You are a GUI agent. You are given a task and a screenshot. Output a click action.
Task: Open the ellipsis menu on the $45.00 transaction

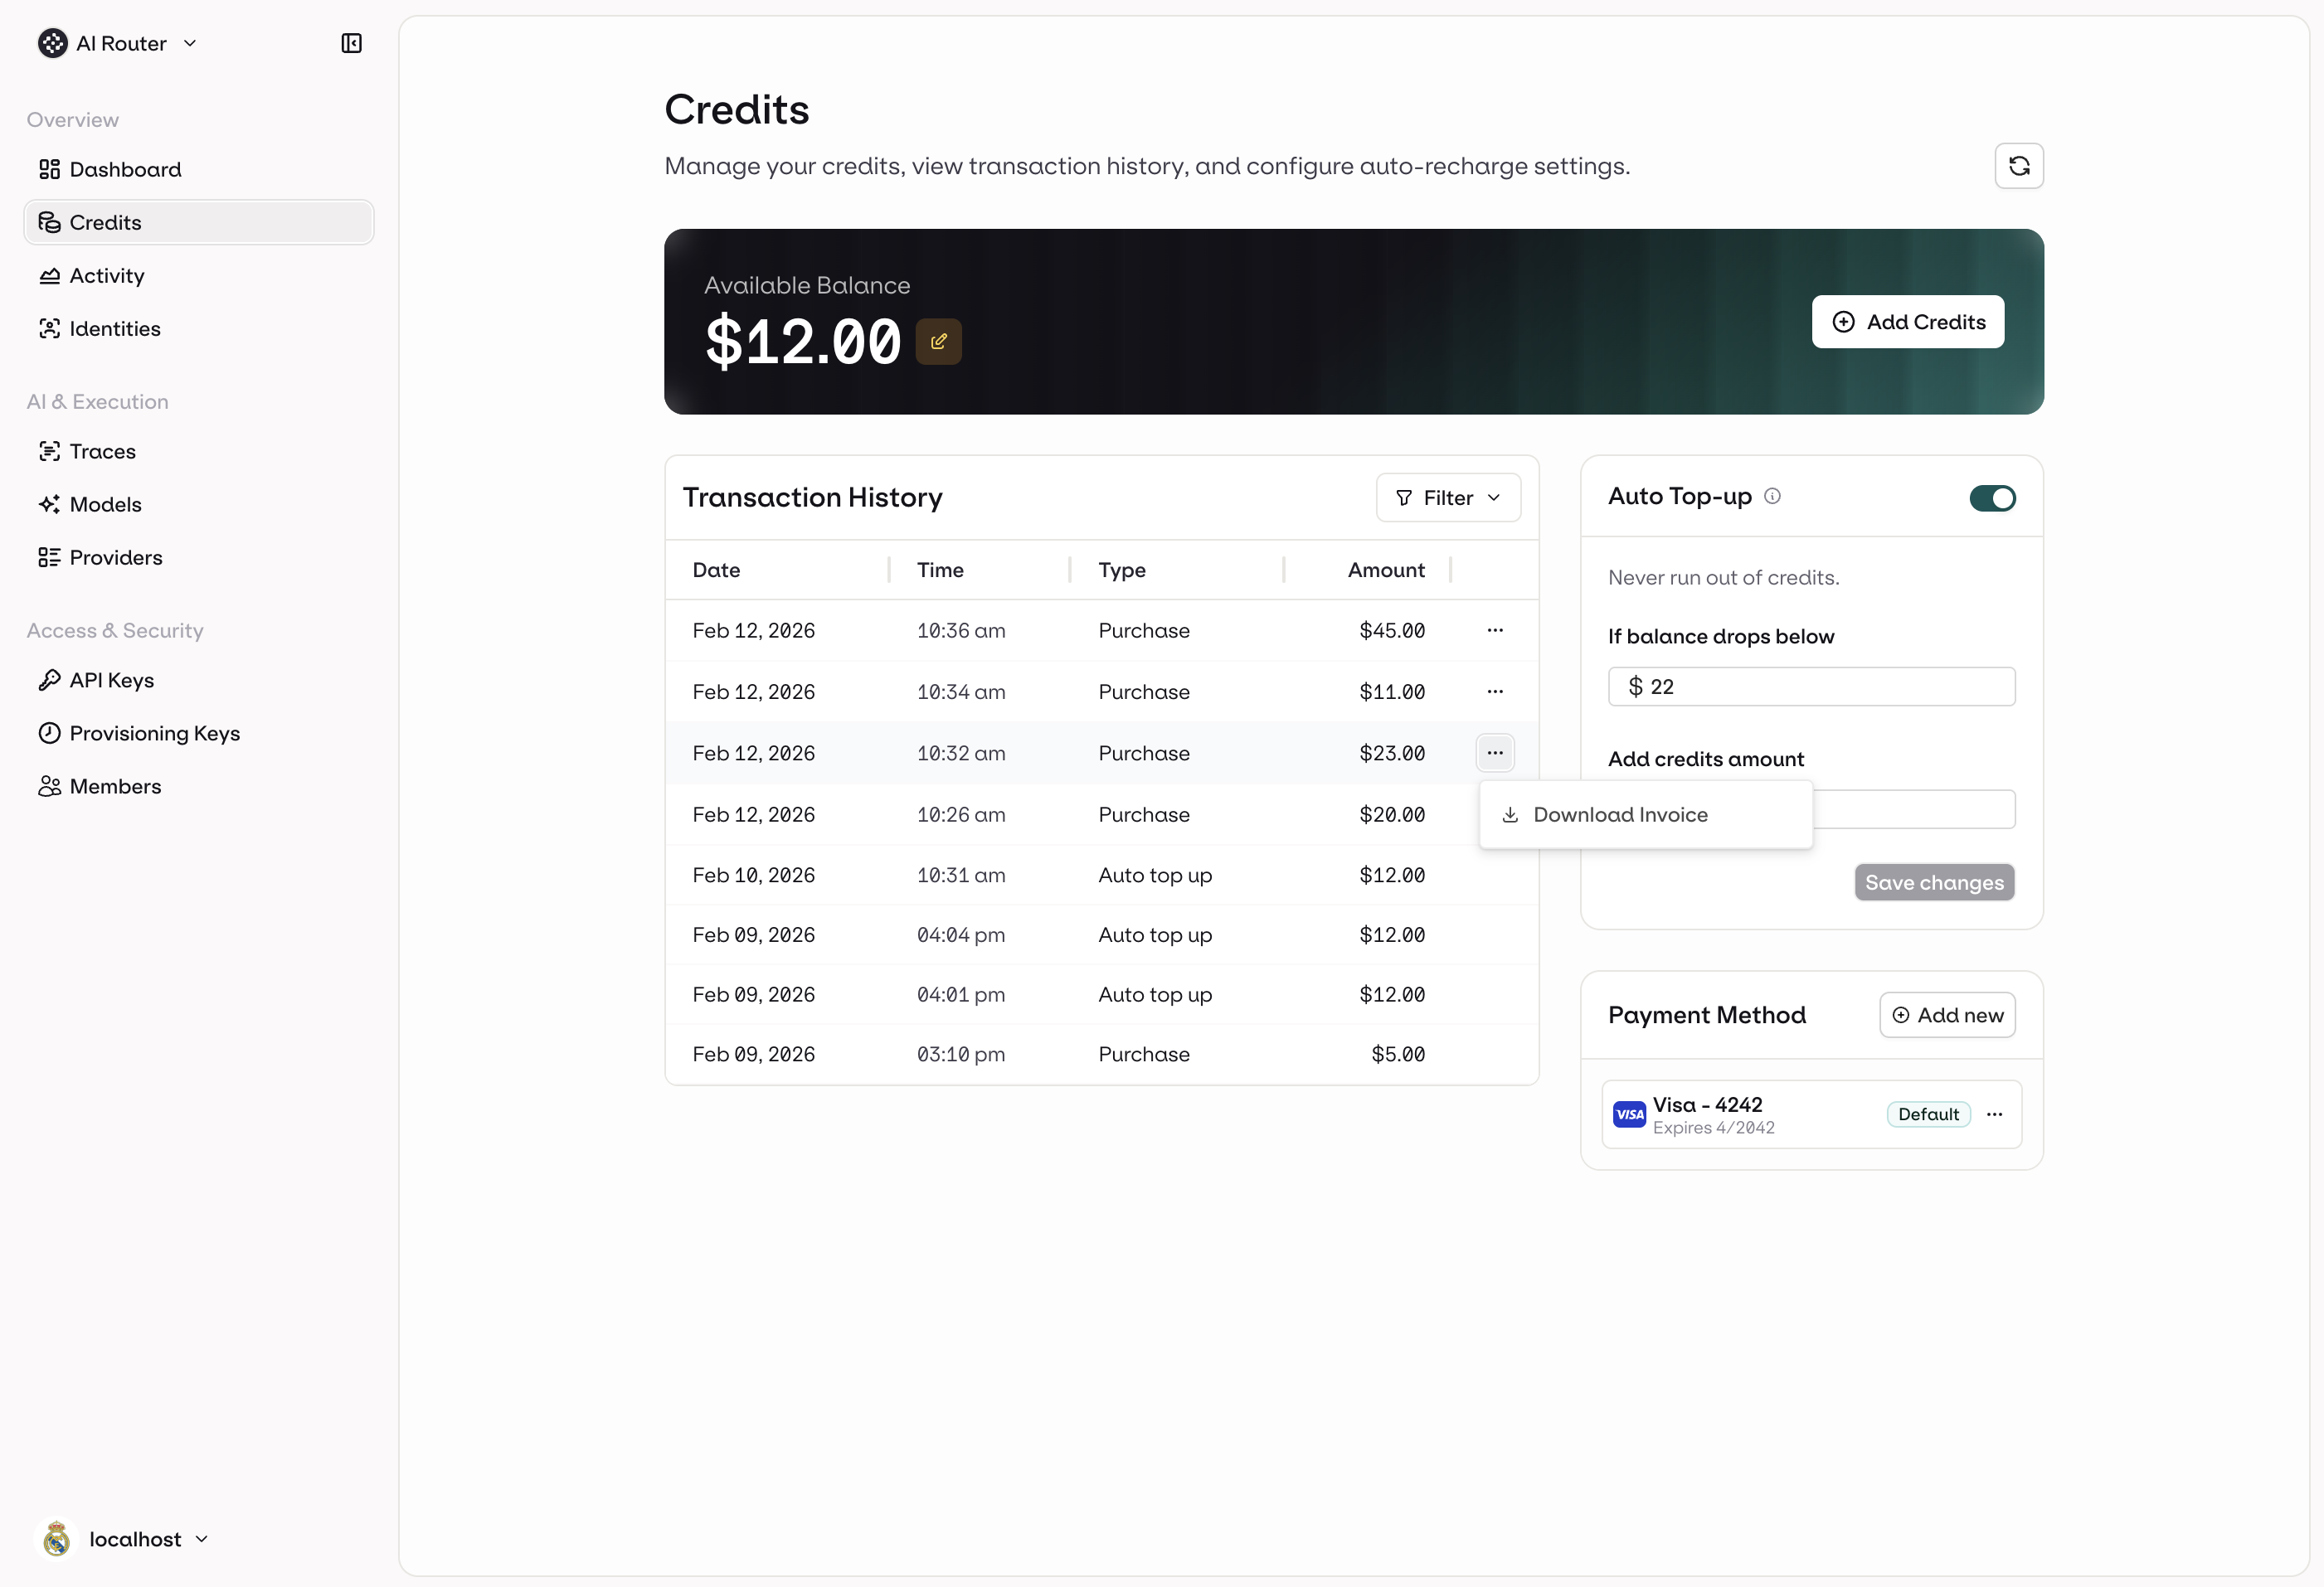[1495, 630]
